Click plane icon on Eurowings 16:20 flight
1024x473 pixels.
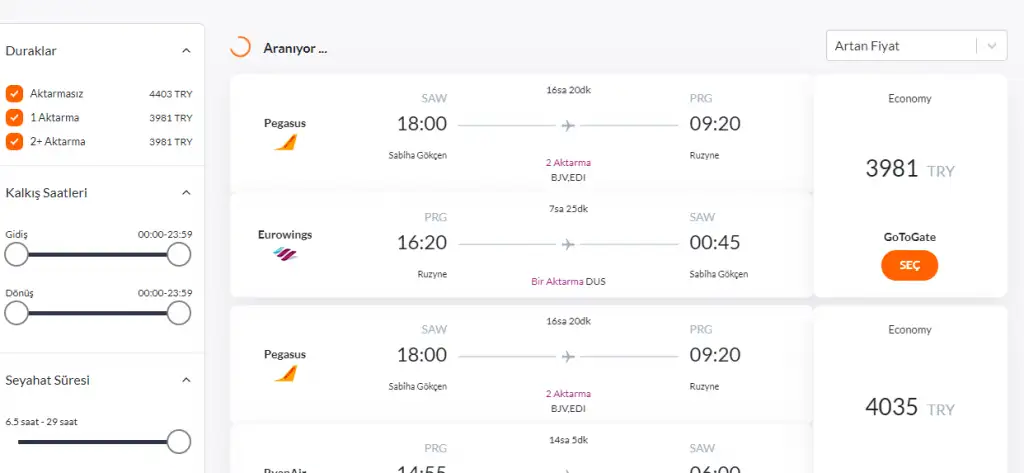(568, 243)
